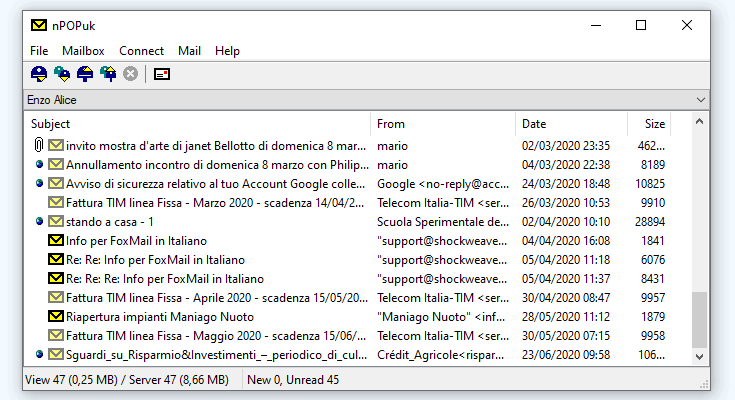This screenshot has height=400, width=735.
Task: Sort messages by the Size column header
Action: (649, 124)
